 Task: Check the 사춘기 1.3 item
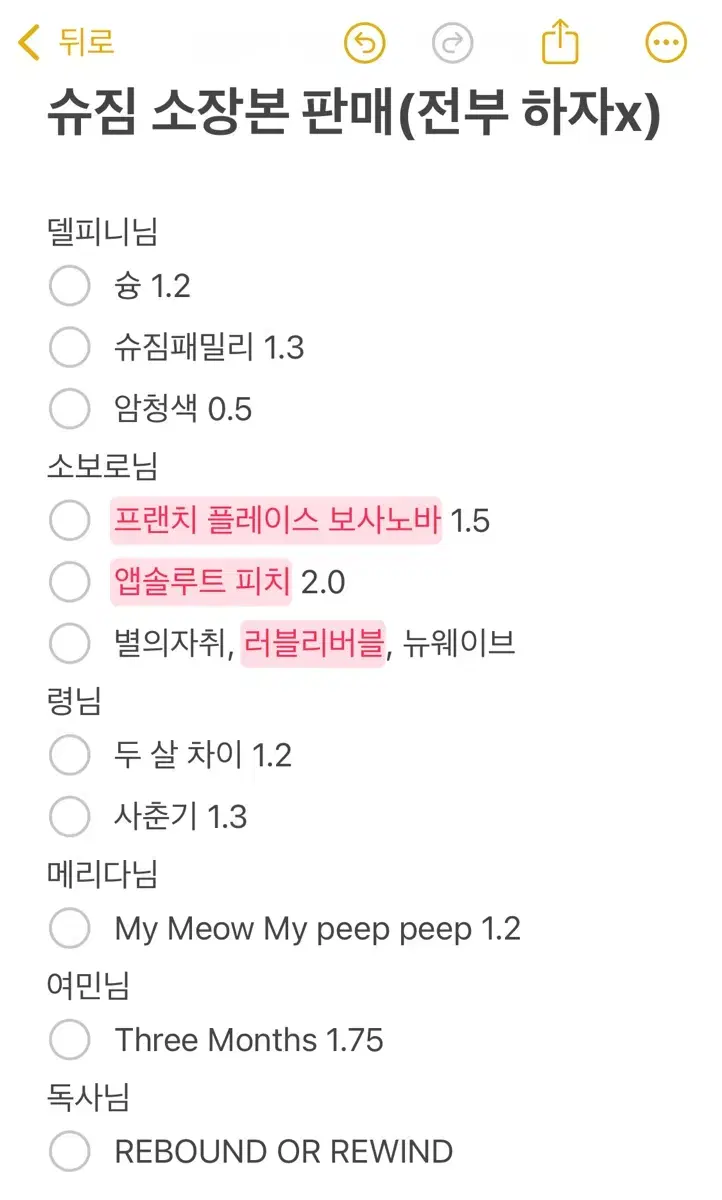tap(70, 817)
